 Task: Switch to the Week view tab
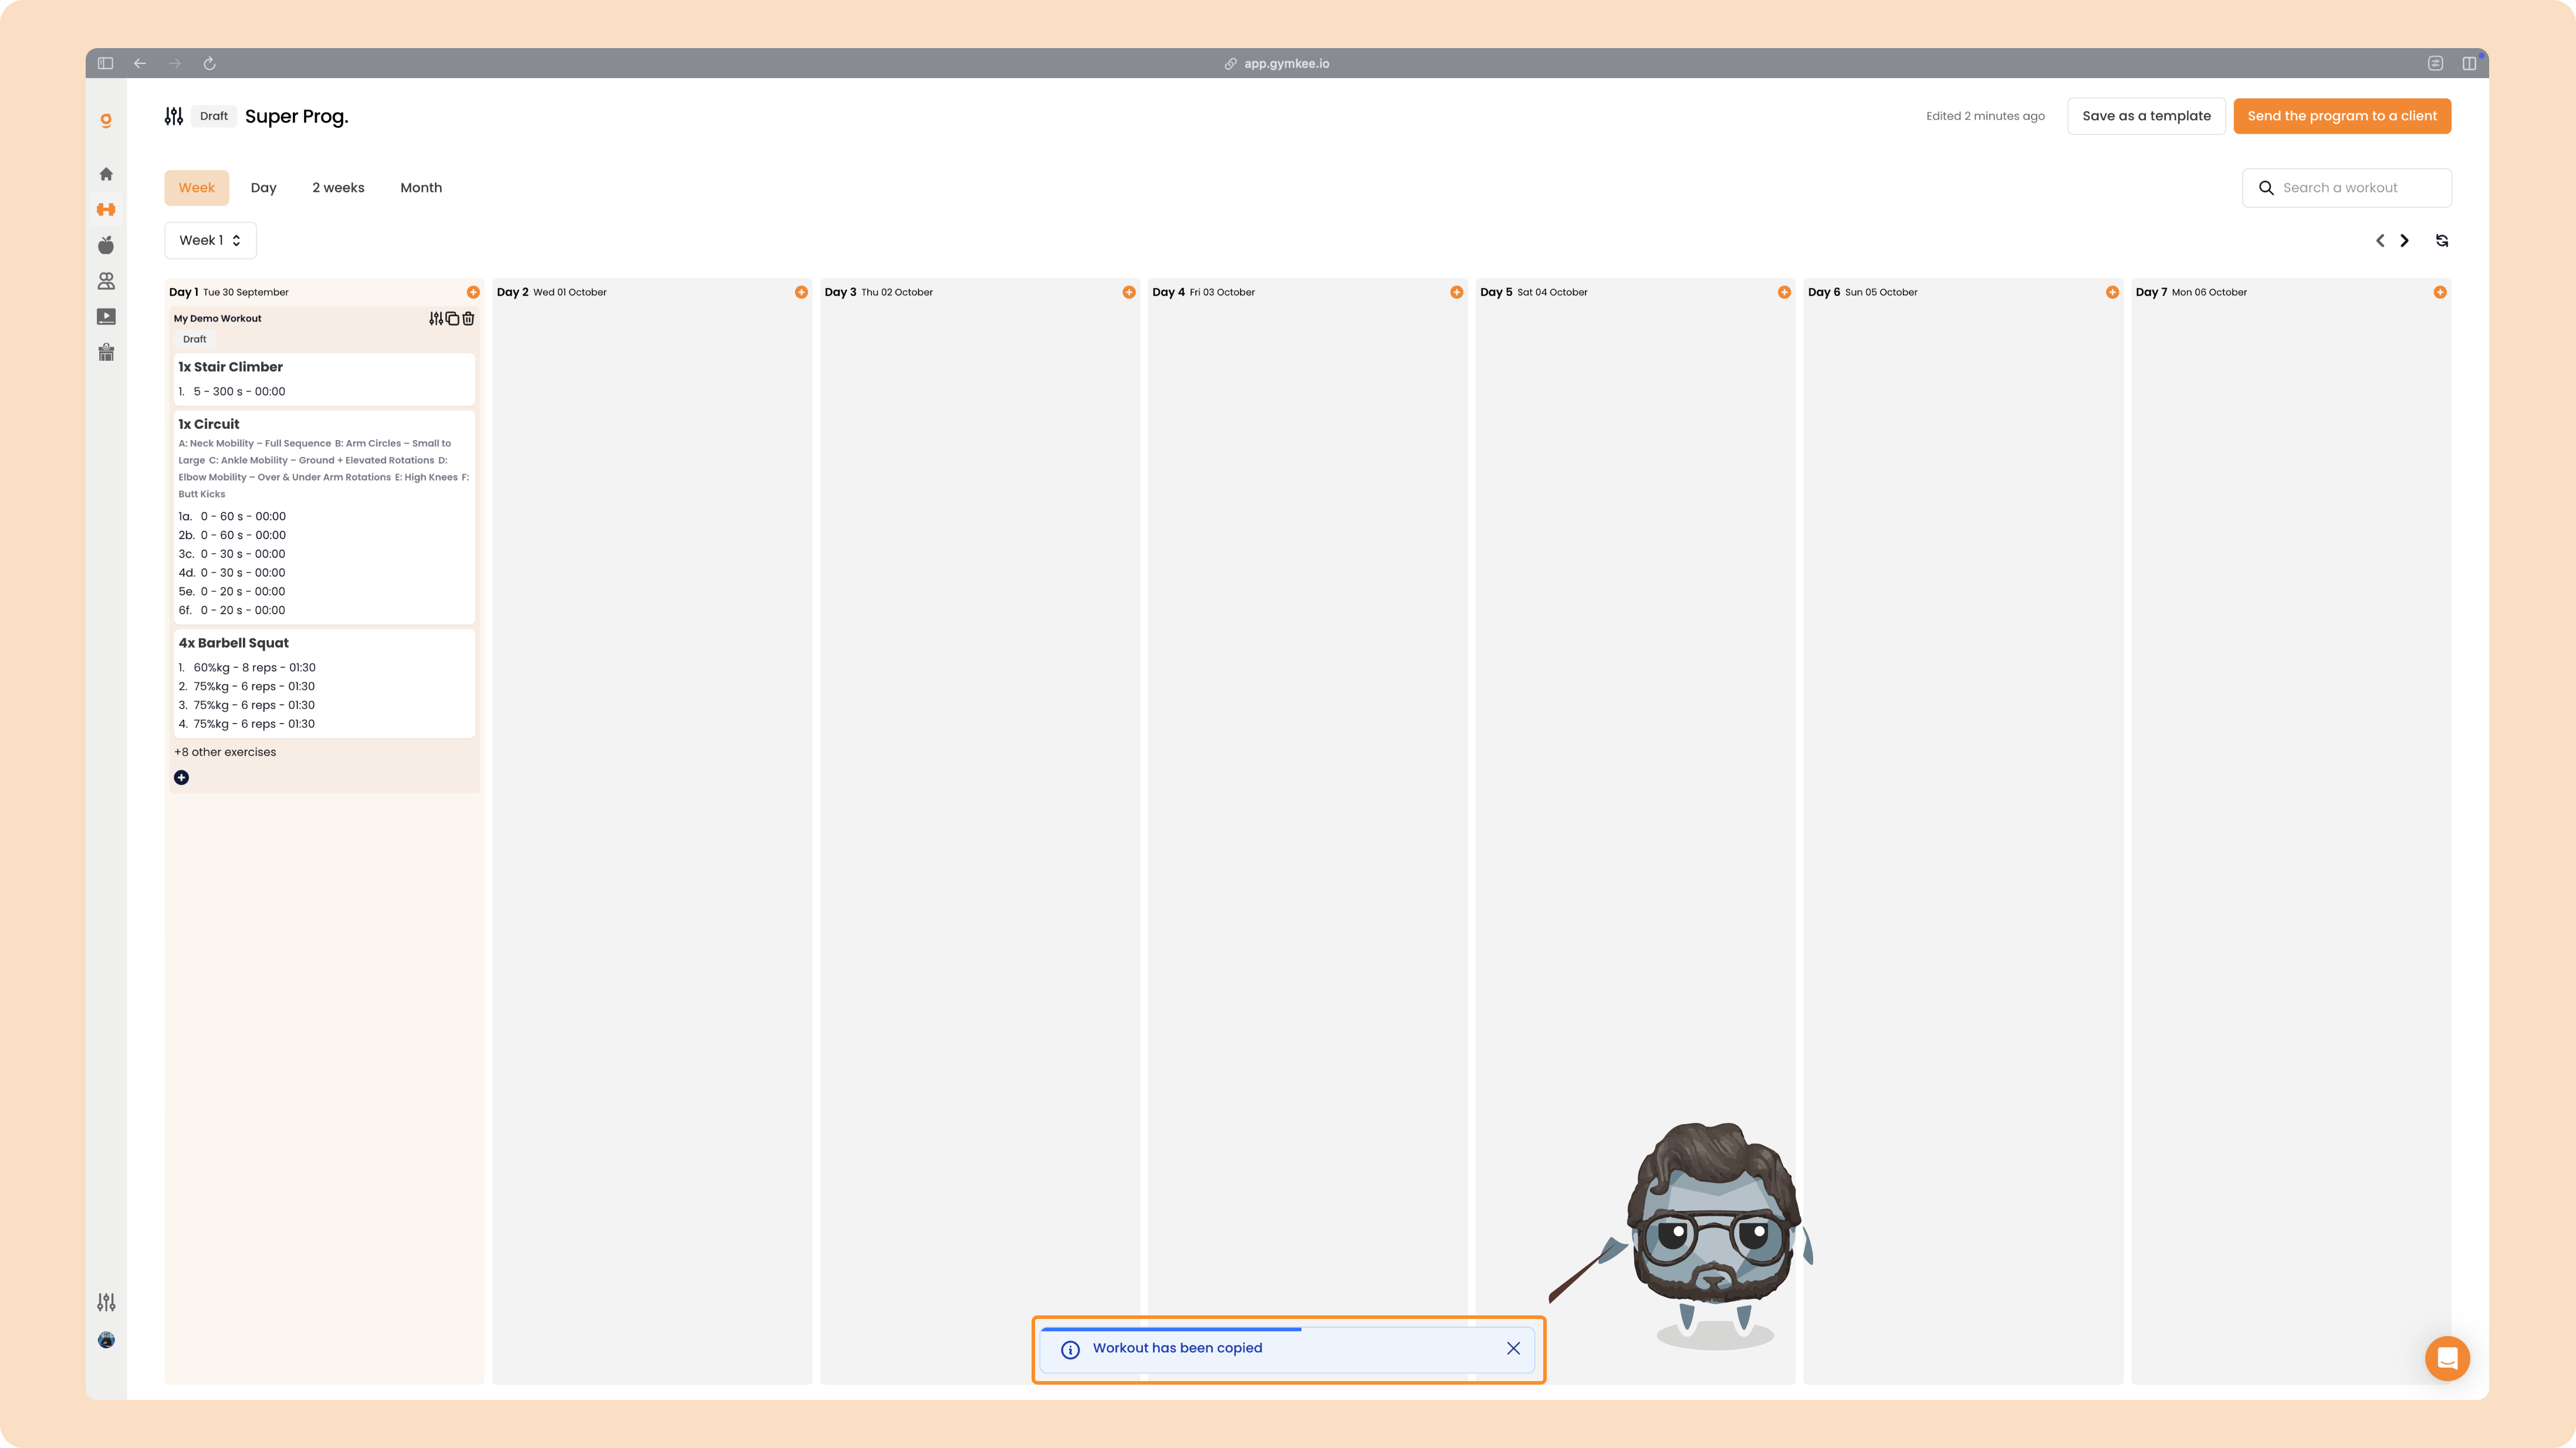pos(197,188)
